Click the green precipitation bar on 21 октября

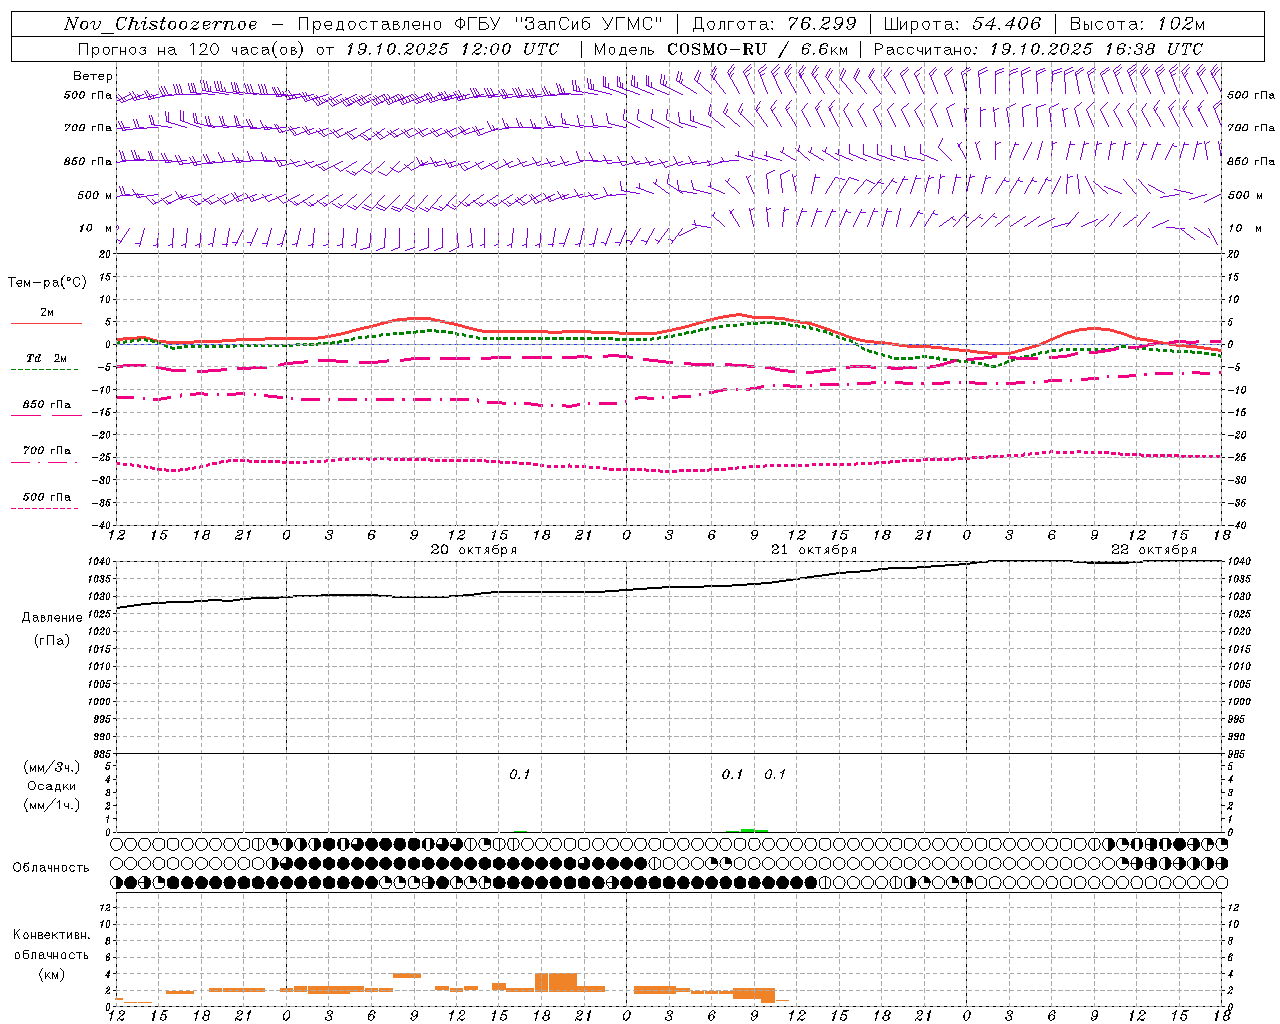[754, 830]
